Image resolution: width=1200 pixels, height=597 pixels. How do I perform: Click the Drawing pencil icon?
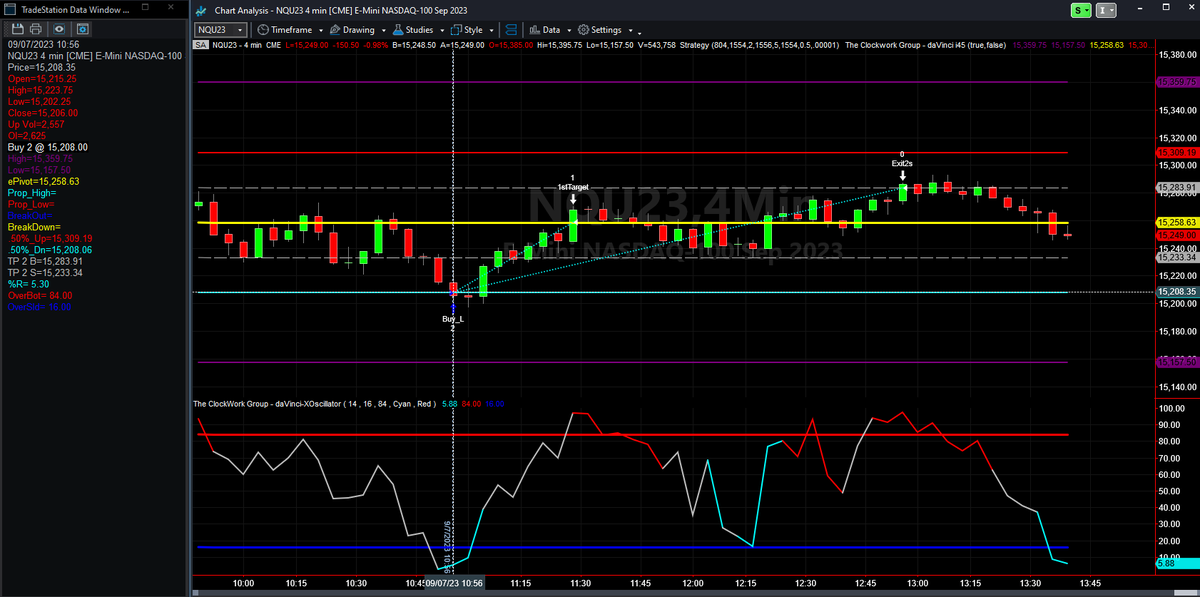[x=334, y=30]
